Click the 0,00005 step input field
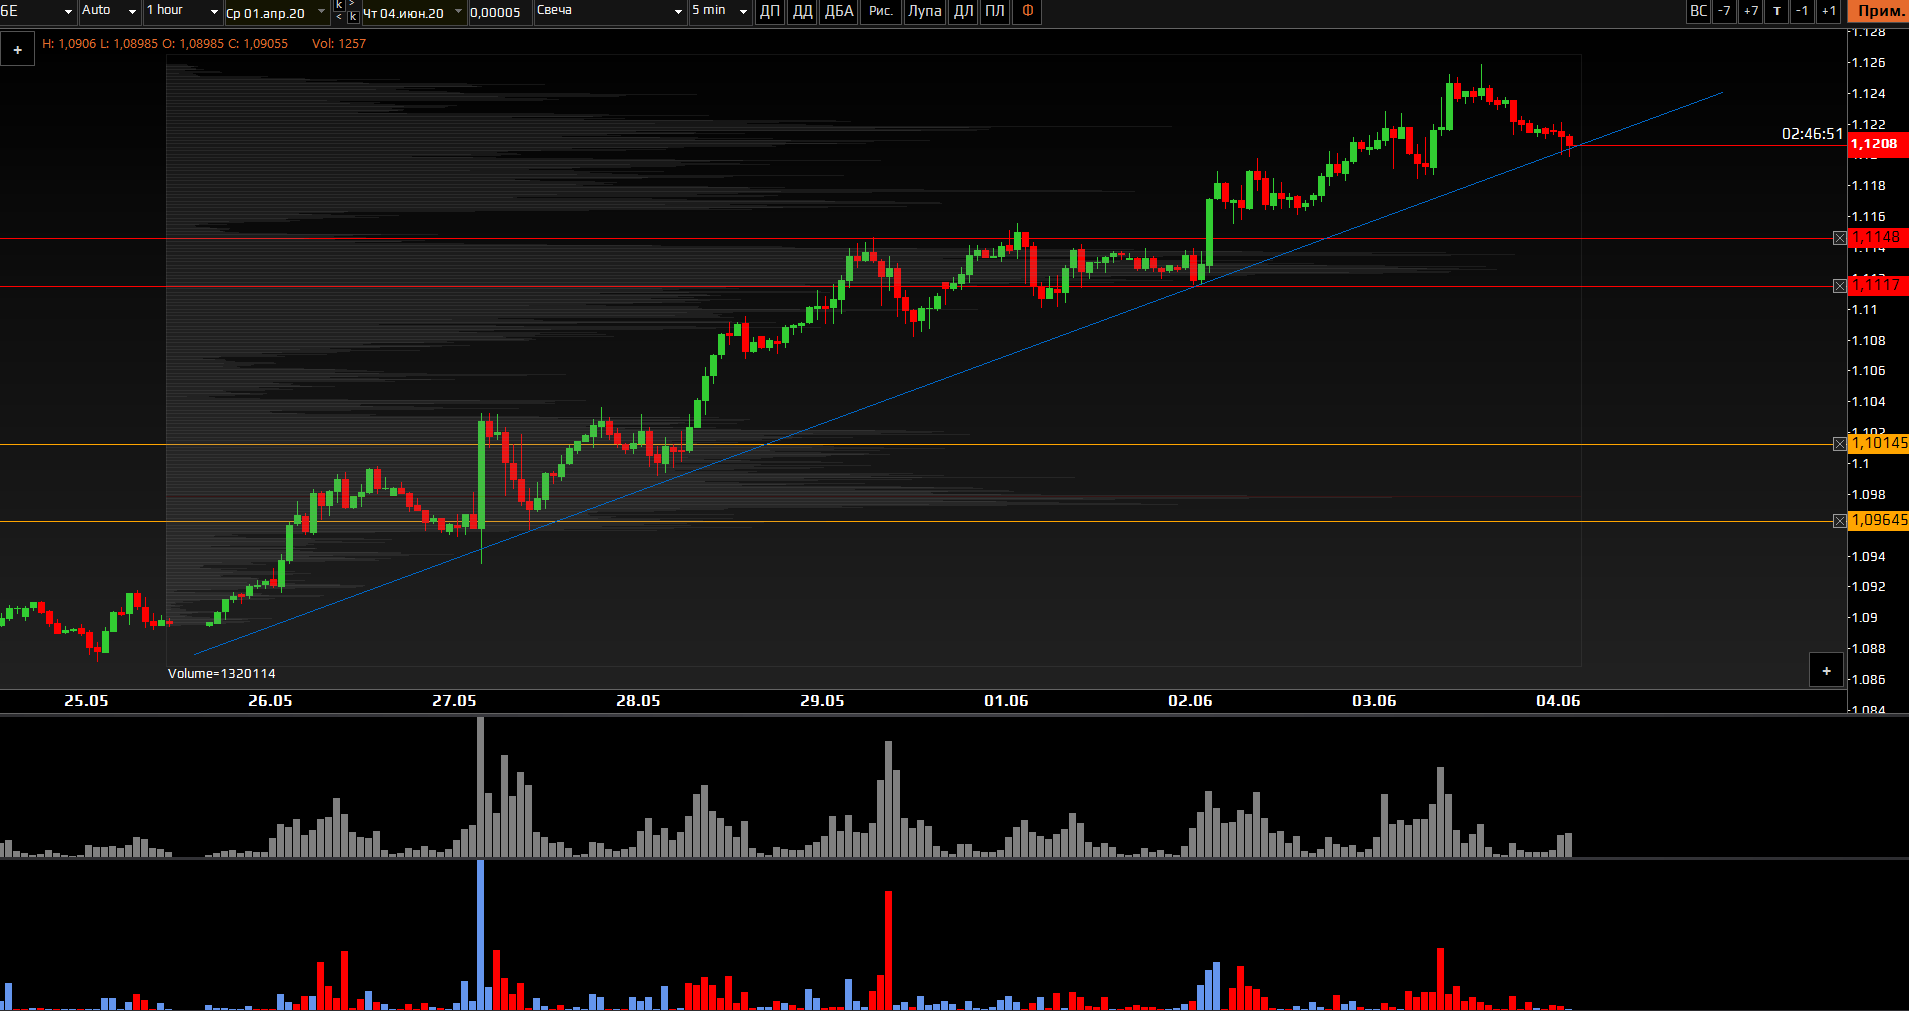 click(496, 13)
